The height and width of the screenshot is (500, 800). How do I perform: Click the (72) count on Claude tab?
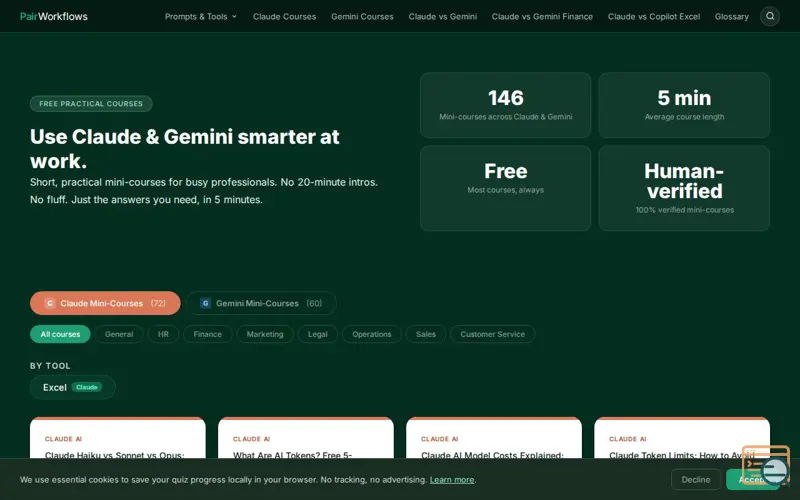pyautogui.click(x=158, y=303)
